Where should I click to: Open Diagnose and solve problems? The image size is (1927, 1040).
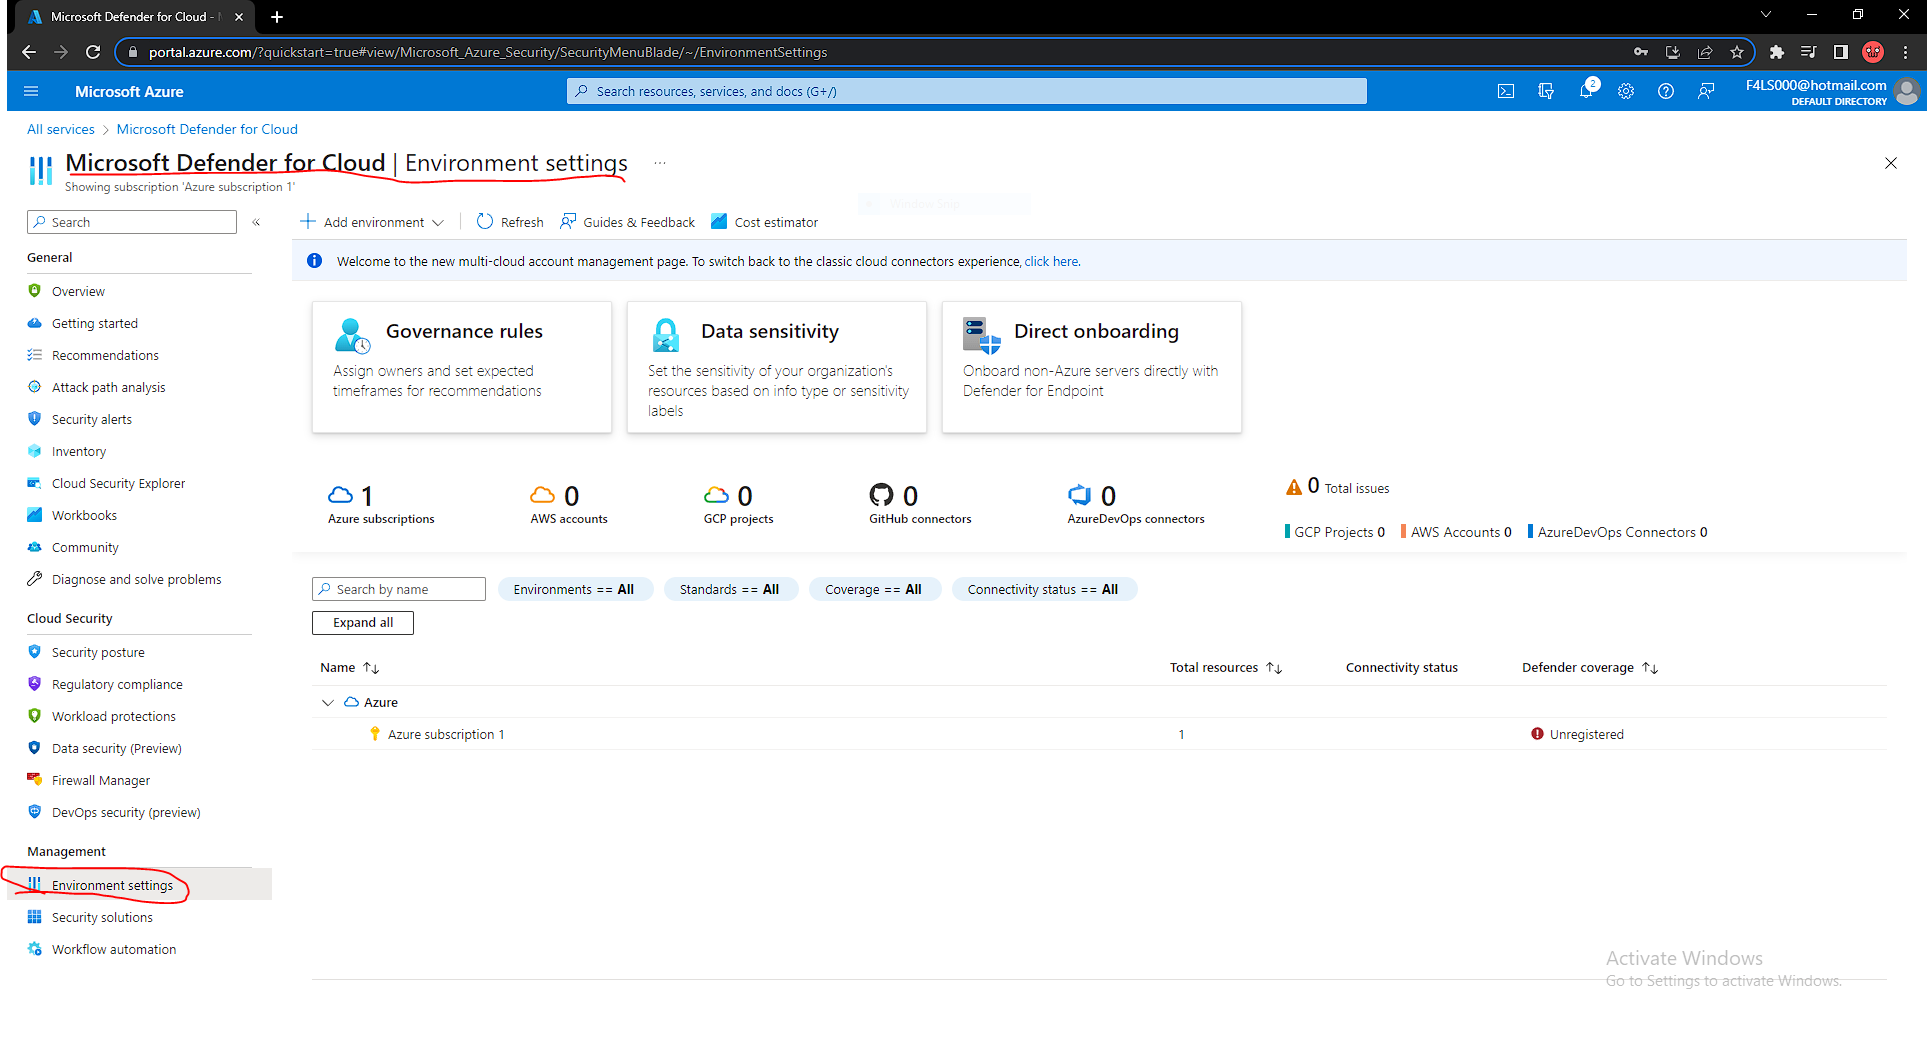(137, 579)
